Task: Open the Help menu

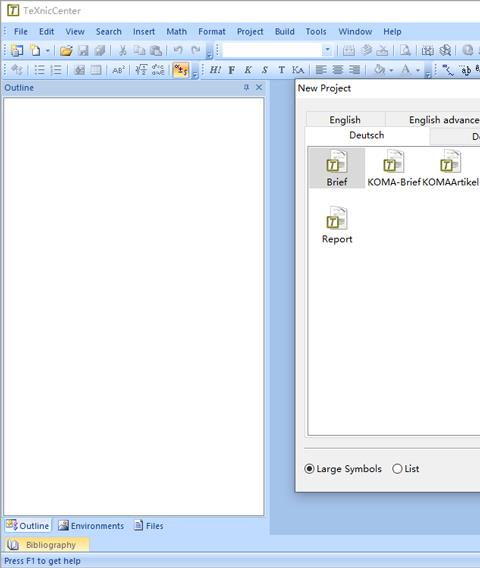Action: [392, 32]
